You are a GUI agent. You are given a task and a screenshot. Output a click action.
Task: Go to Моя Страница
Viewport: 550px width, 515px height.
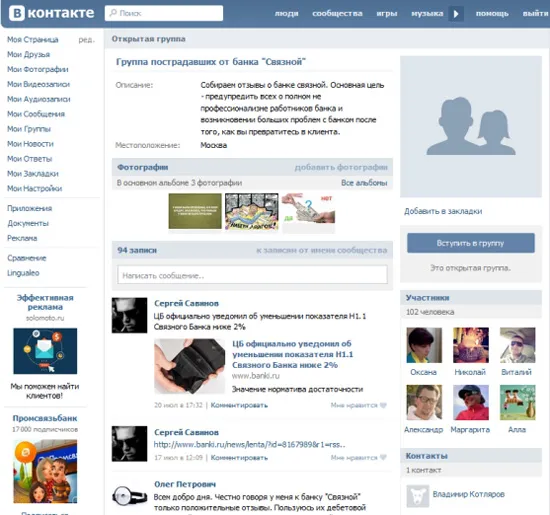[x=33, y=40]
